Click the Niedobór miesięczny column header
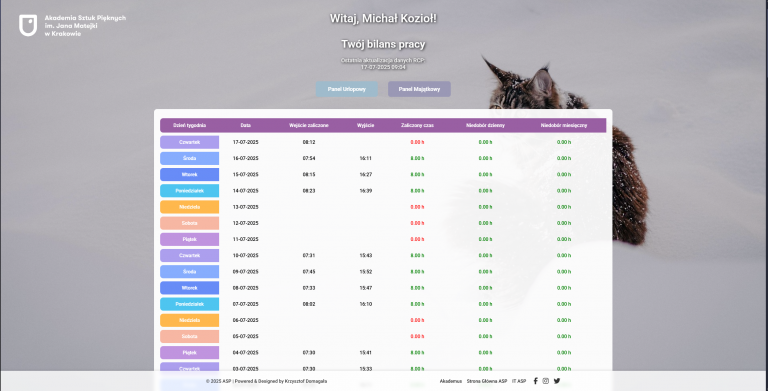The image size is (768, 391). point(564,125)
